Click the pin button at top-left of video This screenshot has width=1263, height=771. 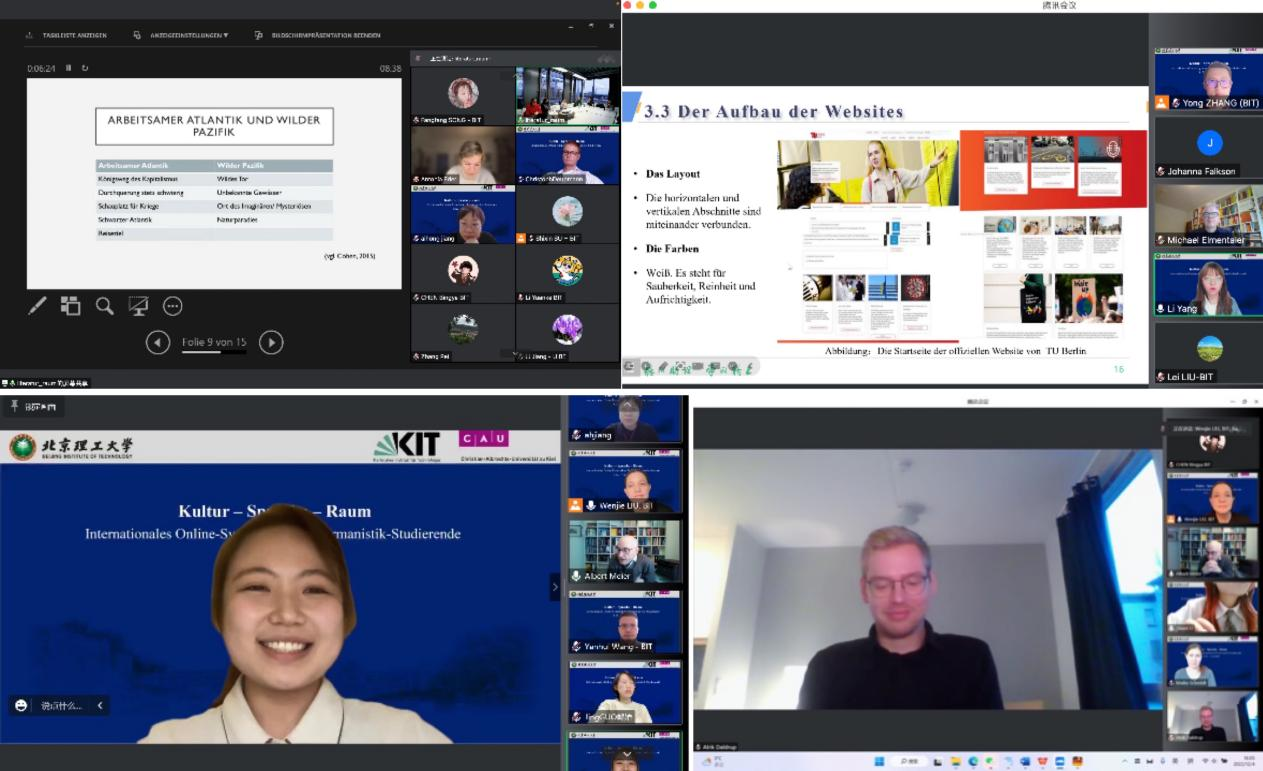coord(16,407)
